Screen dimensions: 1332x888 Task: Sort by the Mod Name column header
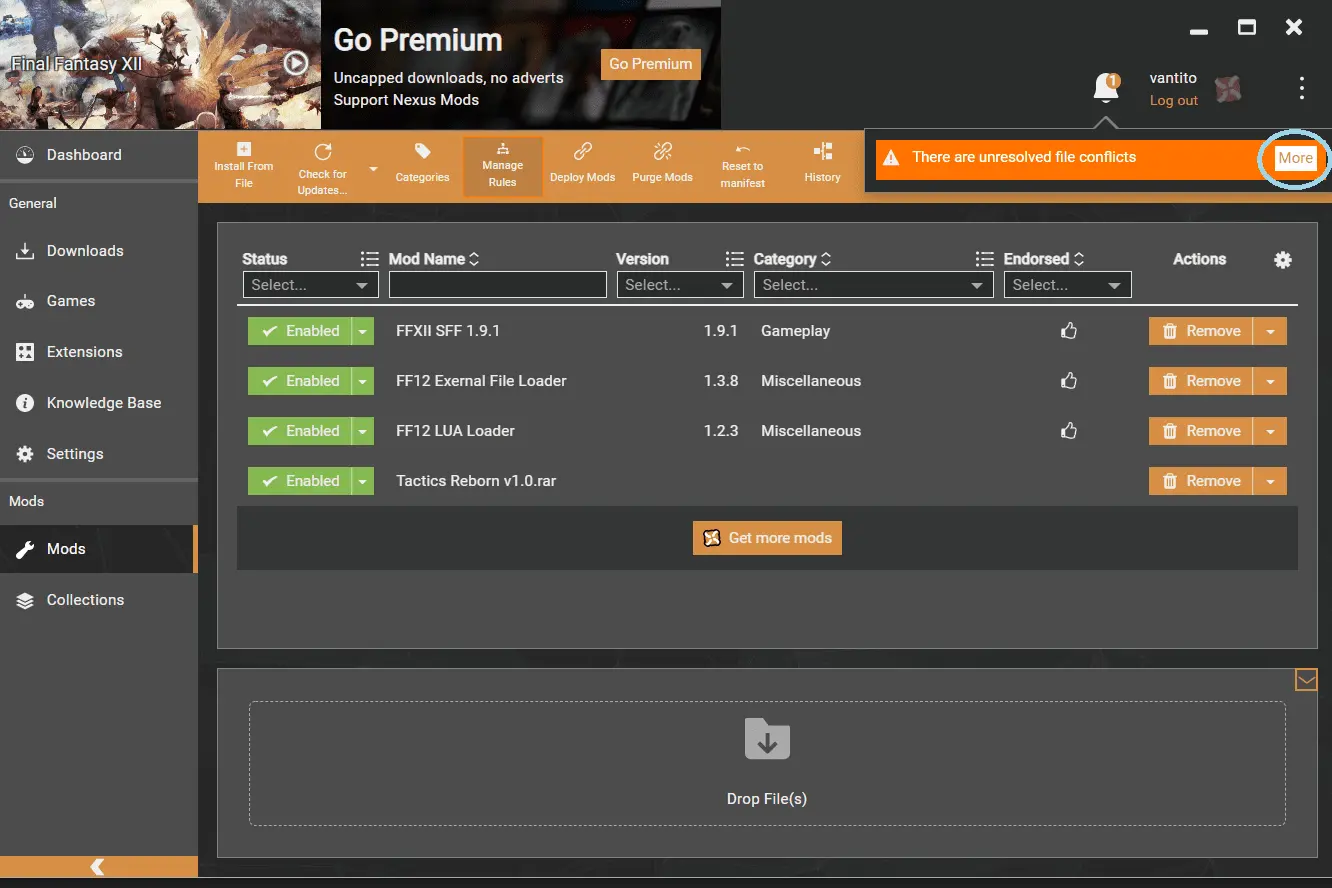tap(434, 259)
